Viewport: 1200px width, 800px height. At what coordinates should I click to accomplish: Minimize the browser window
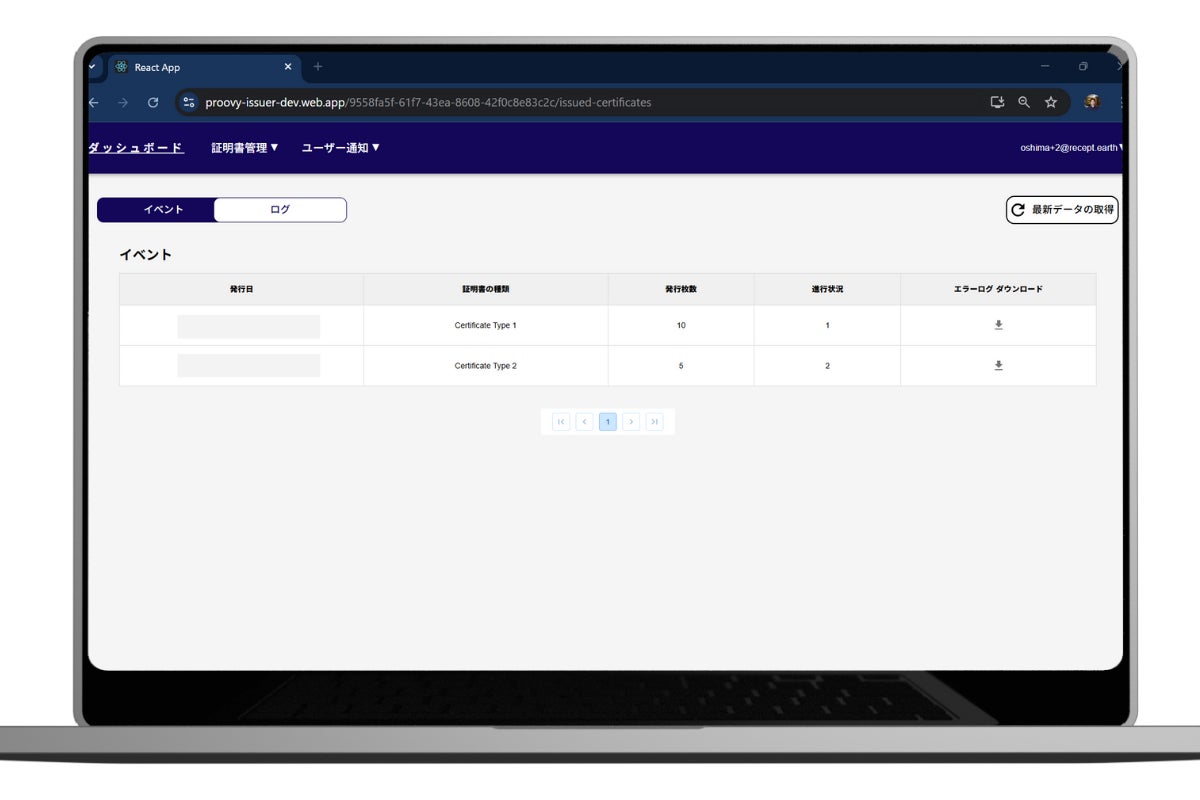(1045, 67)
